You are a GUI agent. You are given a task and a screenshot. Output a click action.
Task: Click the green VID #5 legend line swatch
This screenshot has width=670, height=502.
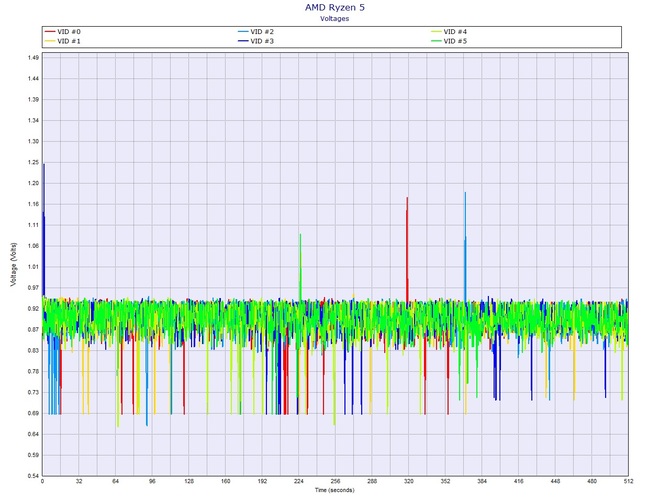point(436,41)
